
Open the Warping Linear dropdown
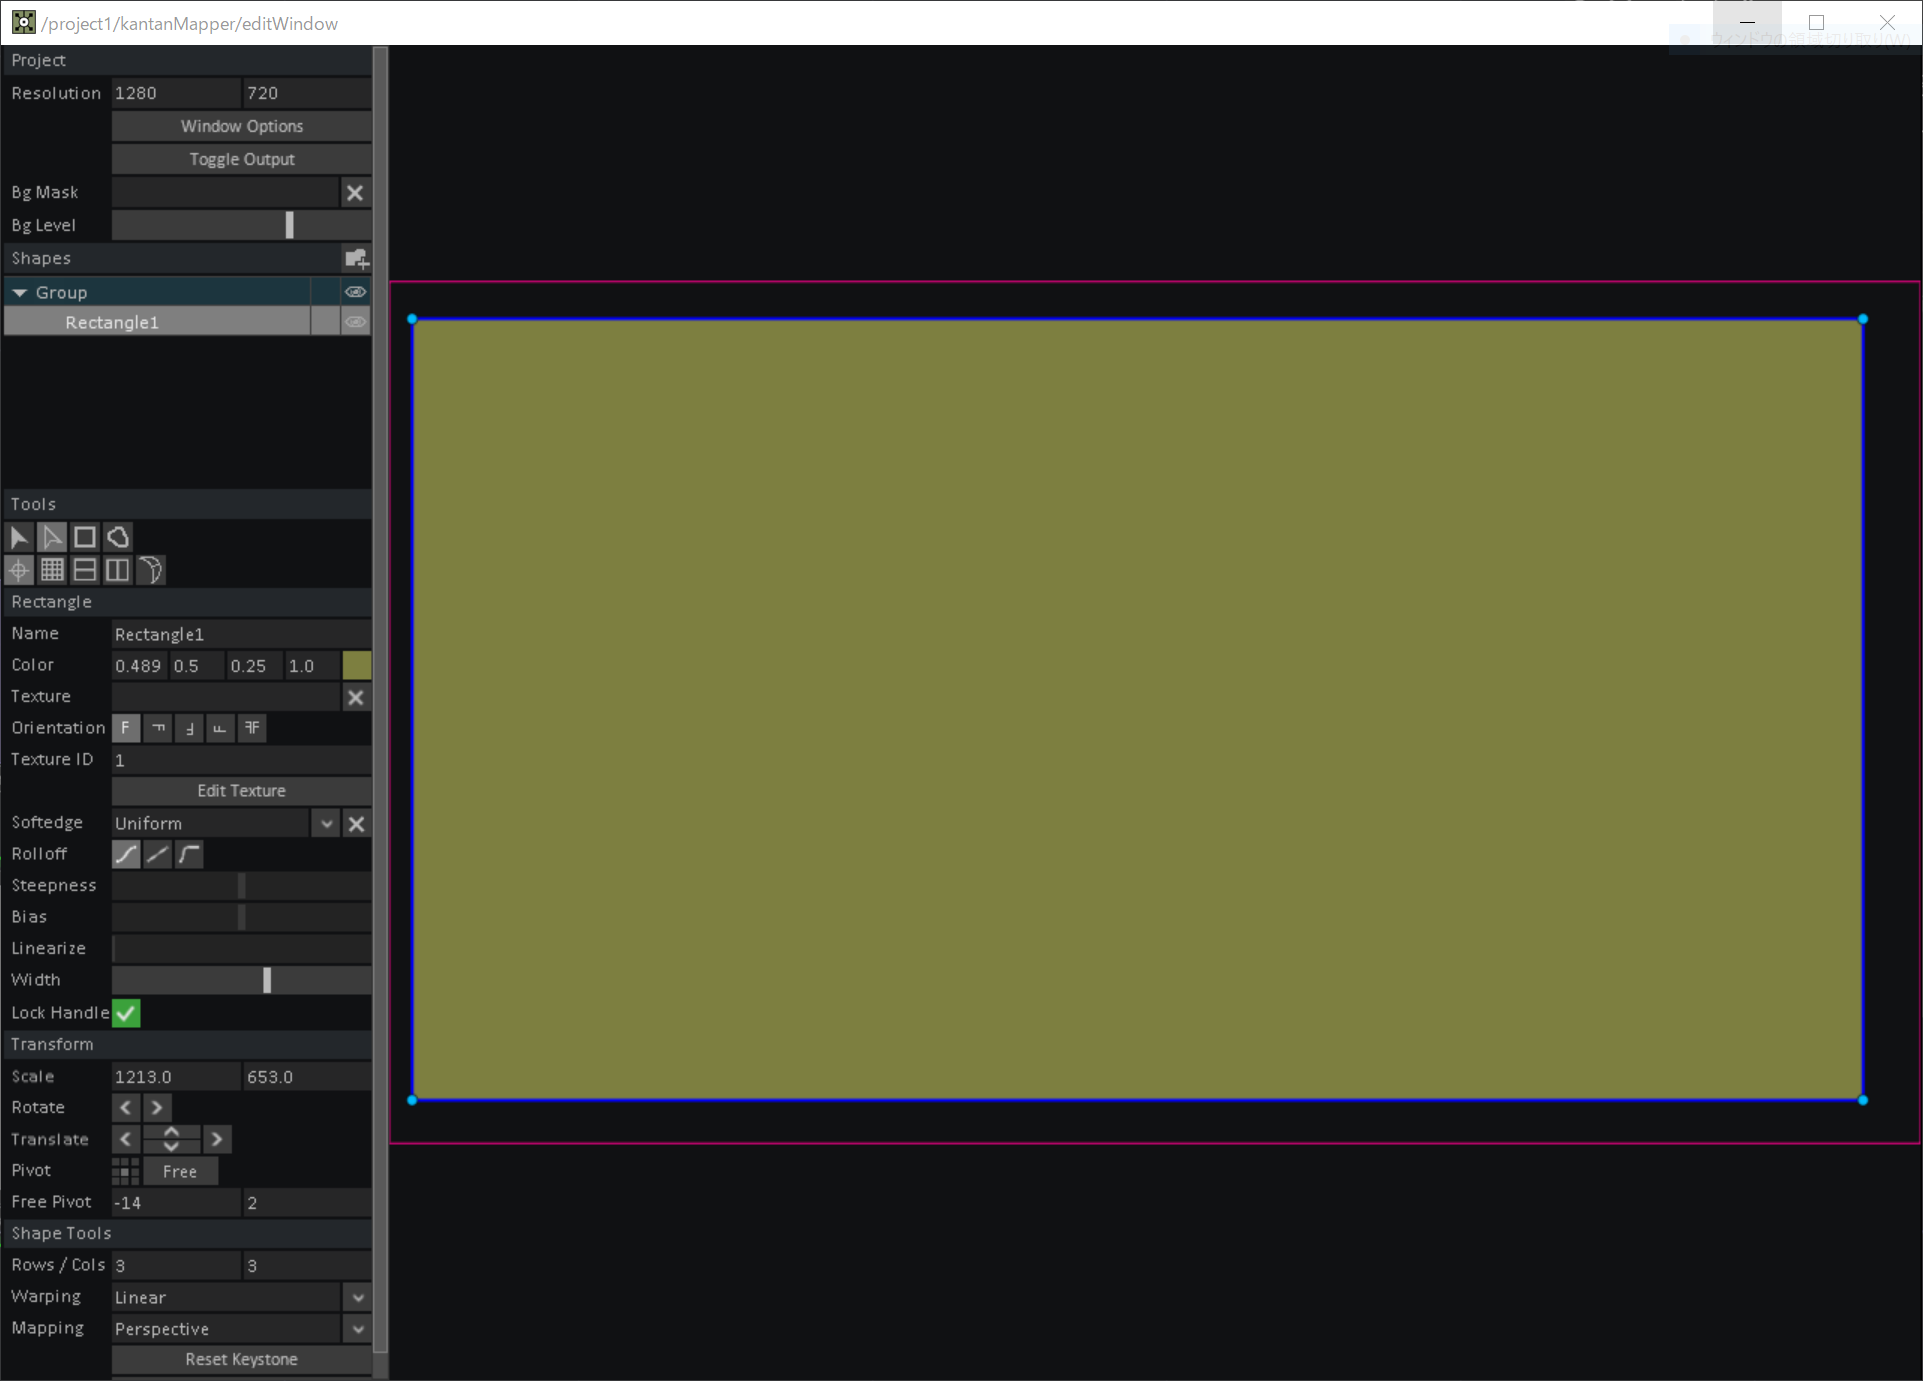(357, 1297)
